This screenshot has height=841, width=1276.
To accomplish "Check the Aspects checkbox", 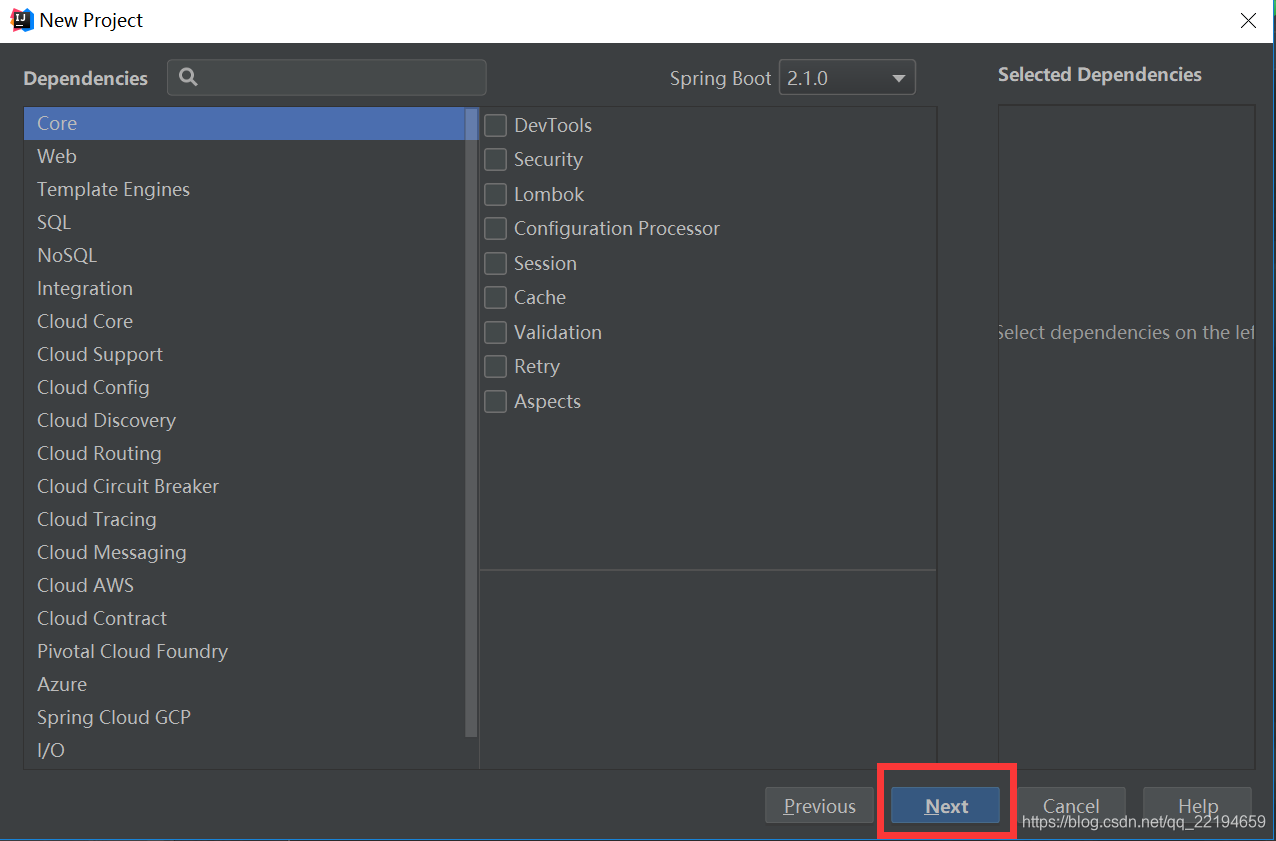I will 495,401.
